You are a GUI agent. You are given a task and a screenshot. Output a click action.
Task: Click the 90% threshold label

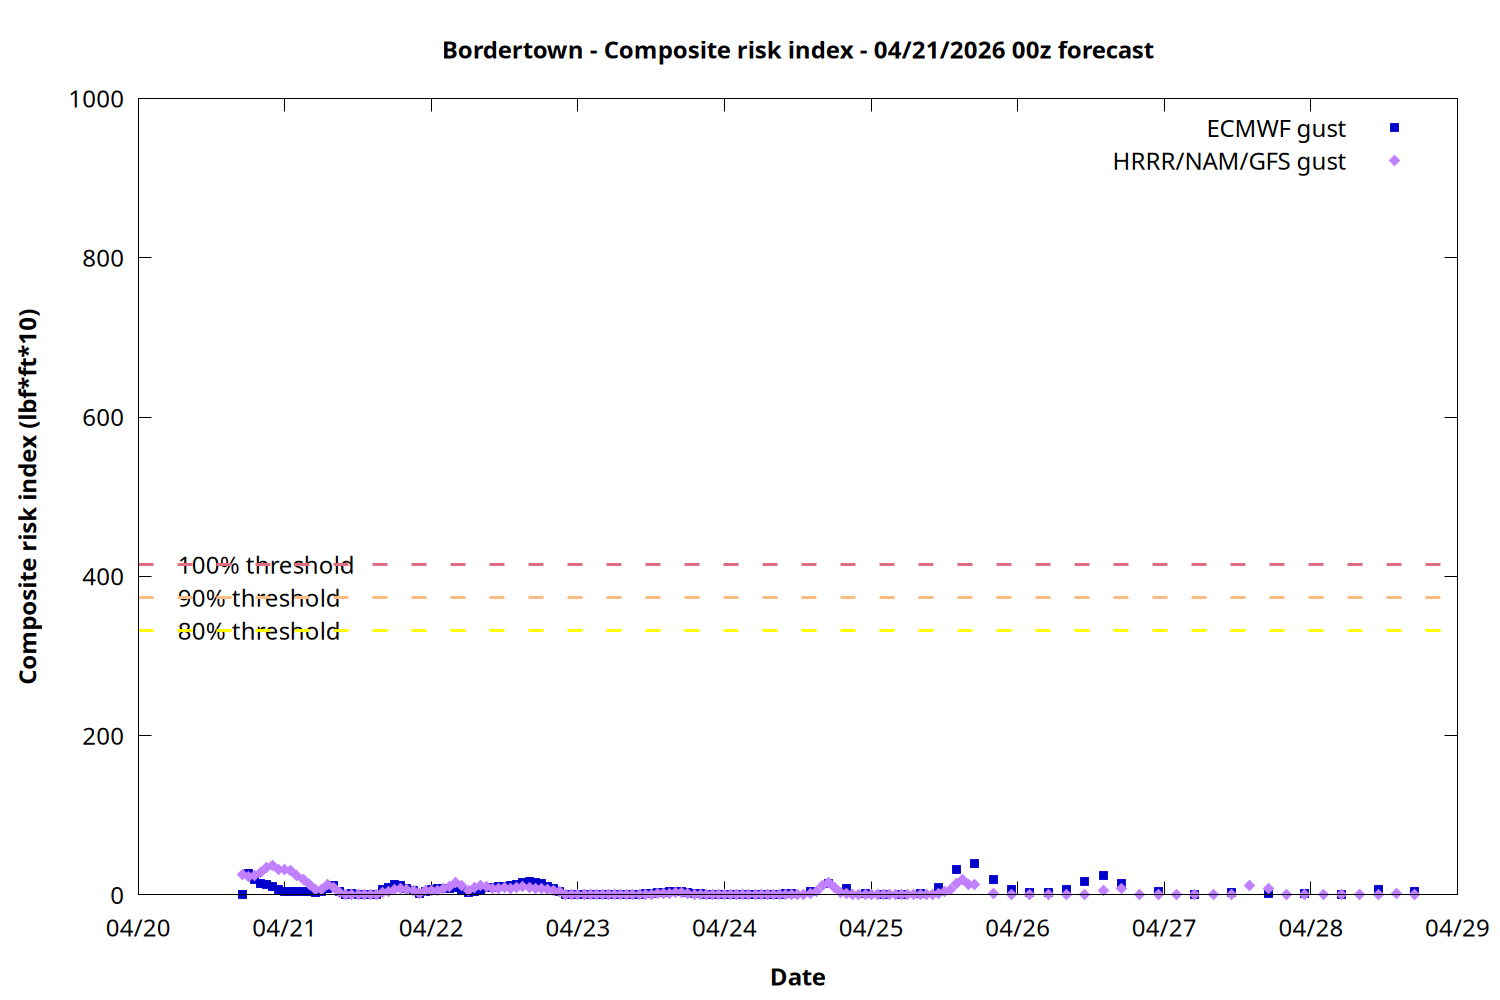click(258, 599)
